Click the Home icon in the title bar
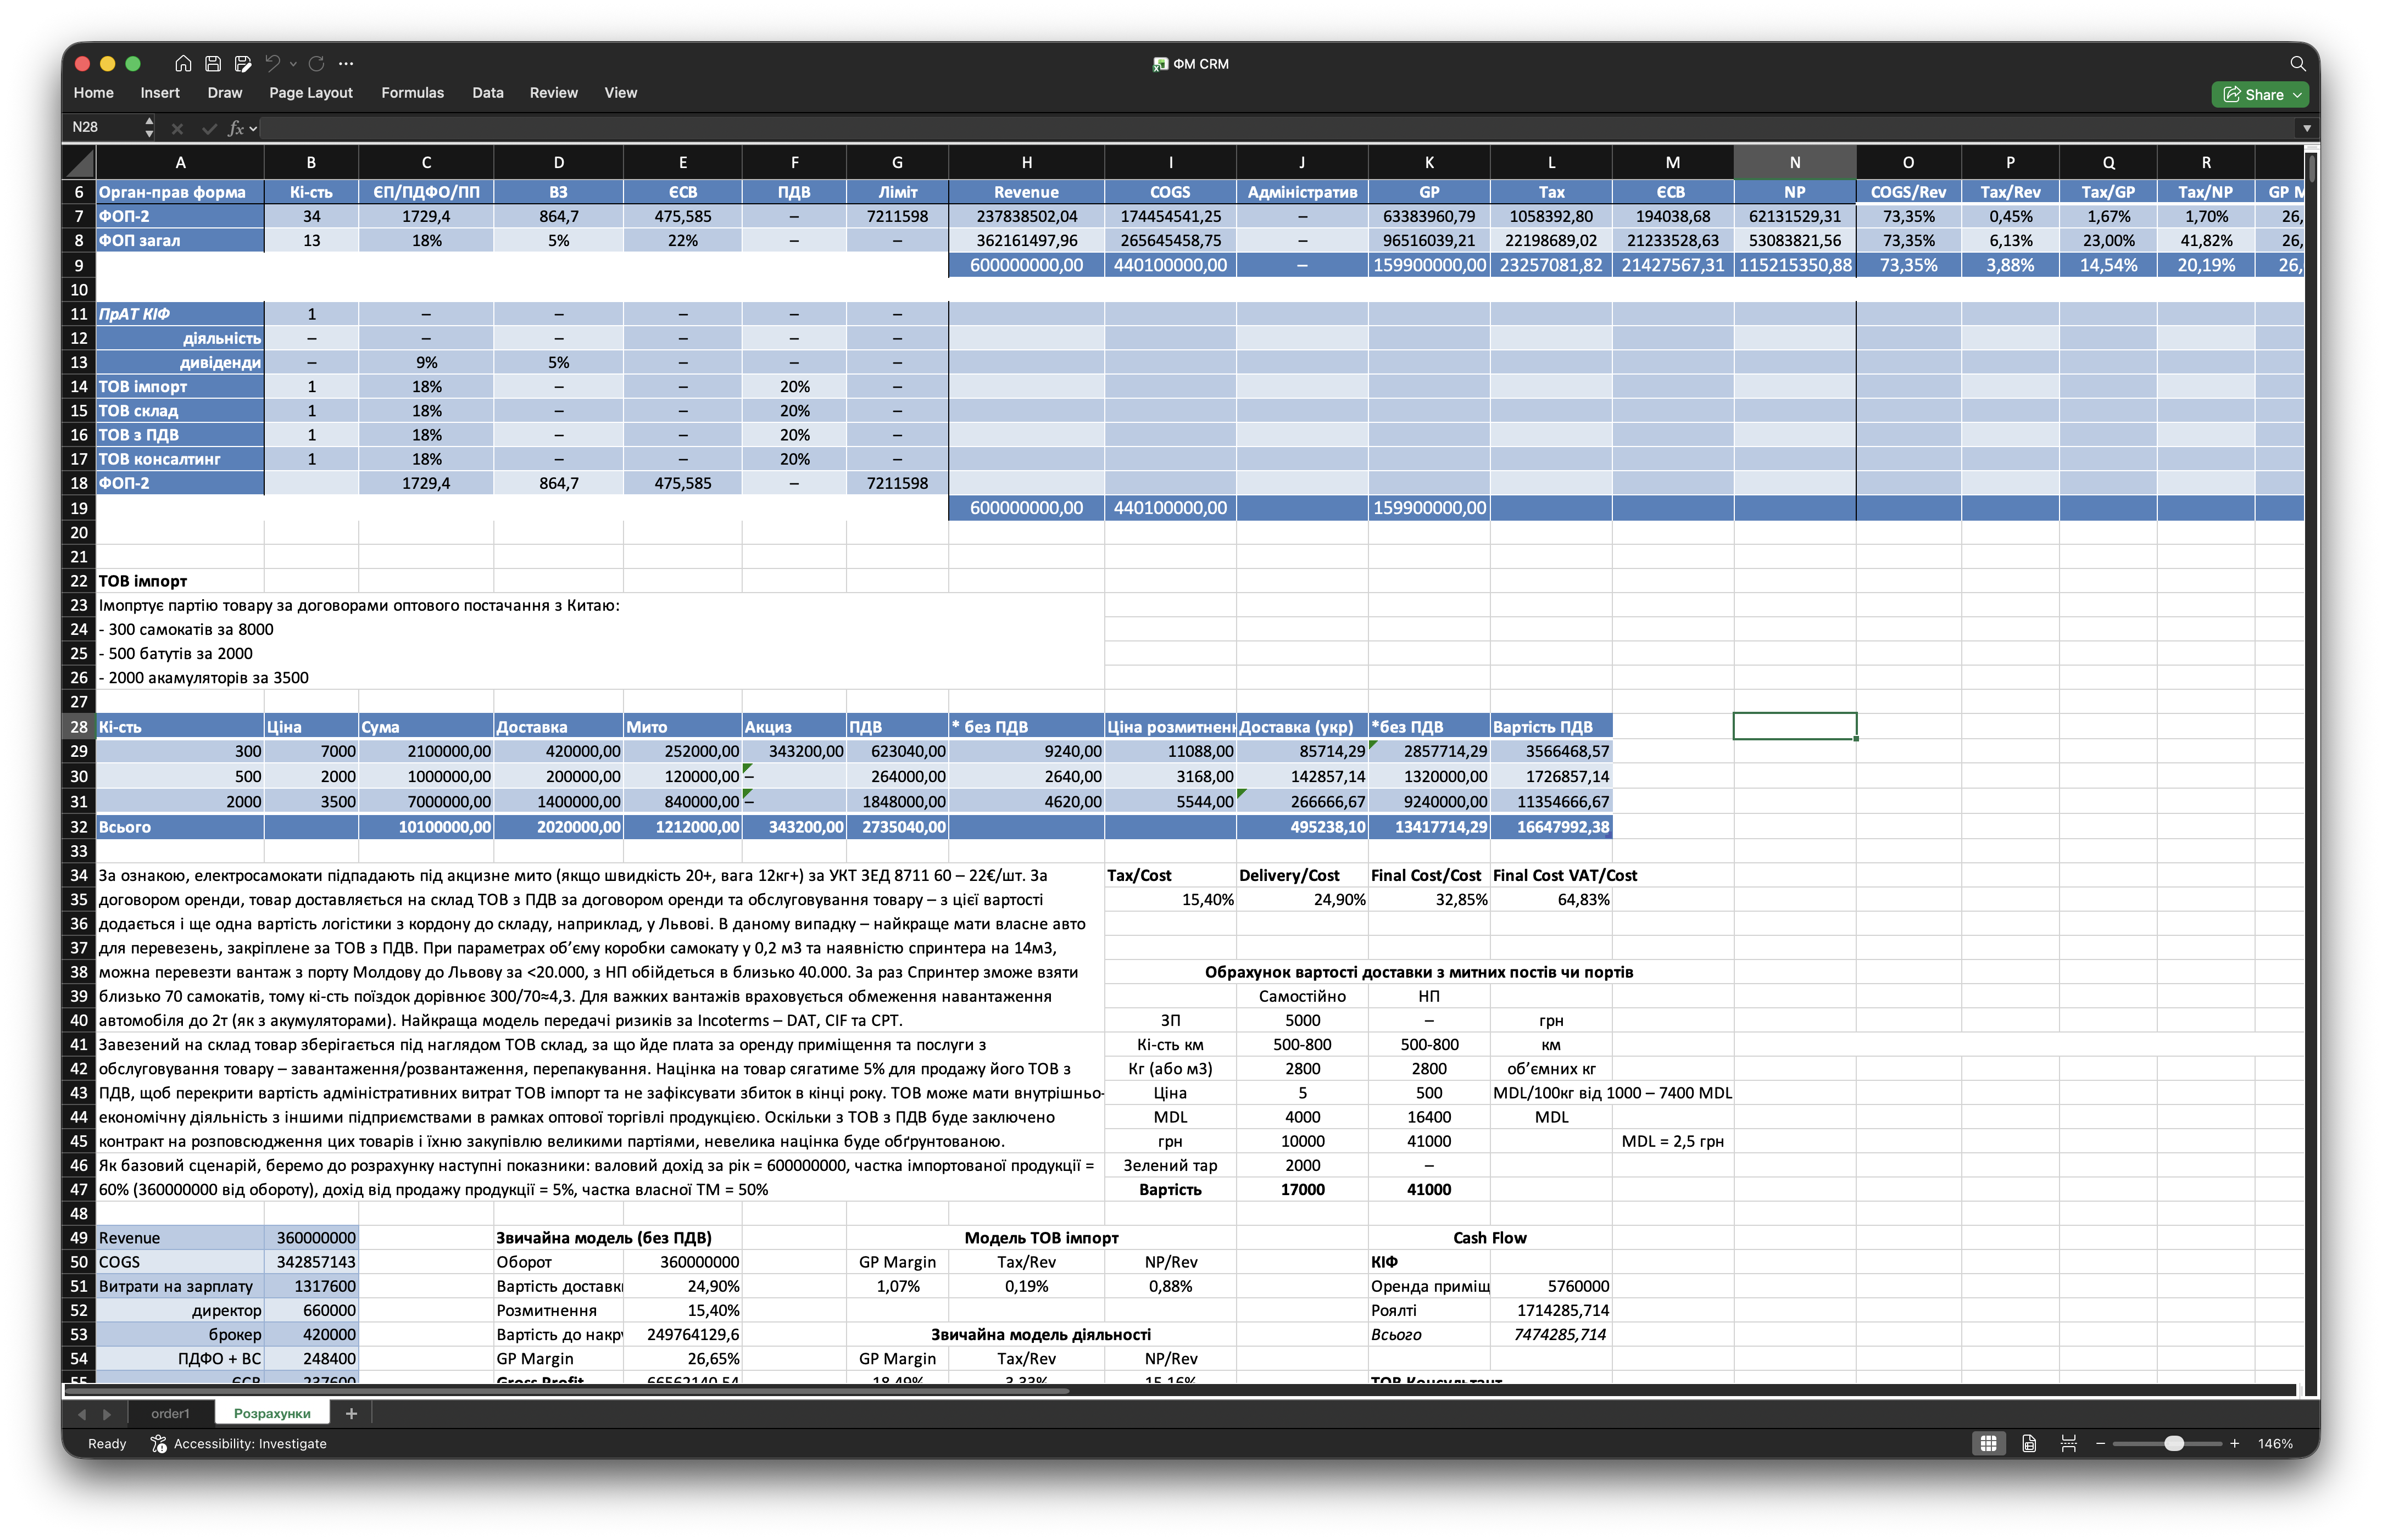This screenshot has width=2382, height=1540. tap(183, 63)
